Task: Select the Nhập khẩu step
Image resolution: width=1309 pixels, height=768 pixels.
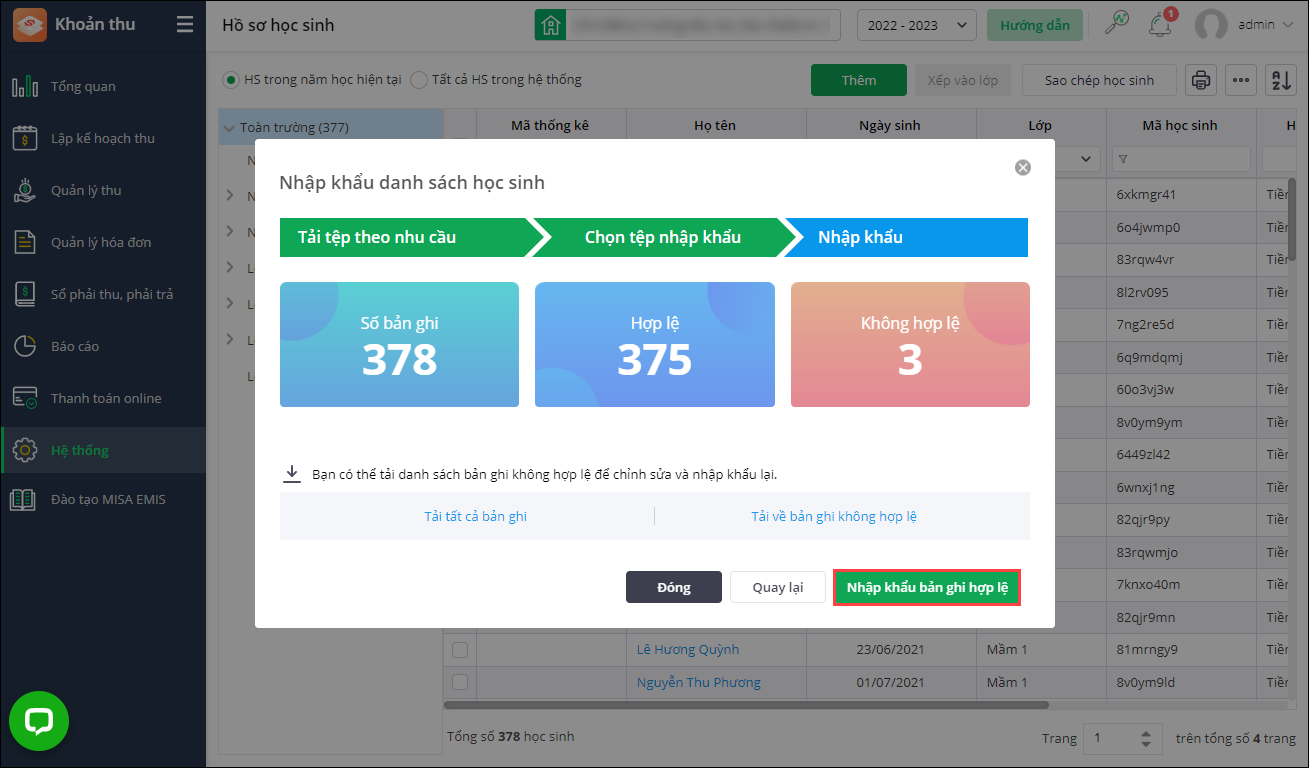Action: click(905, 237)
